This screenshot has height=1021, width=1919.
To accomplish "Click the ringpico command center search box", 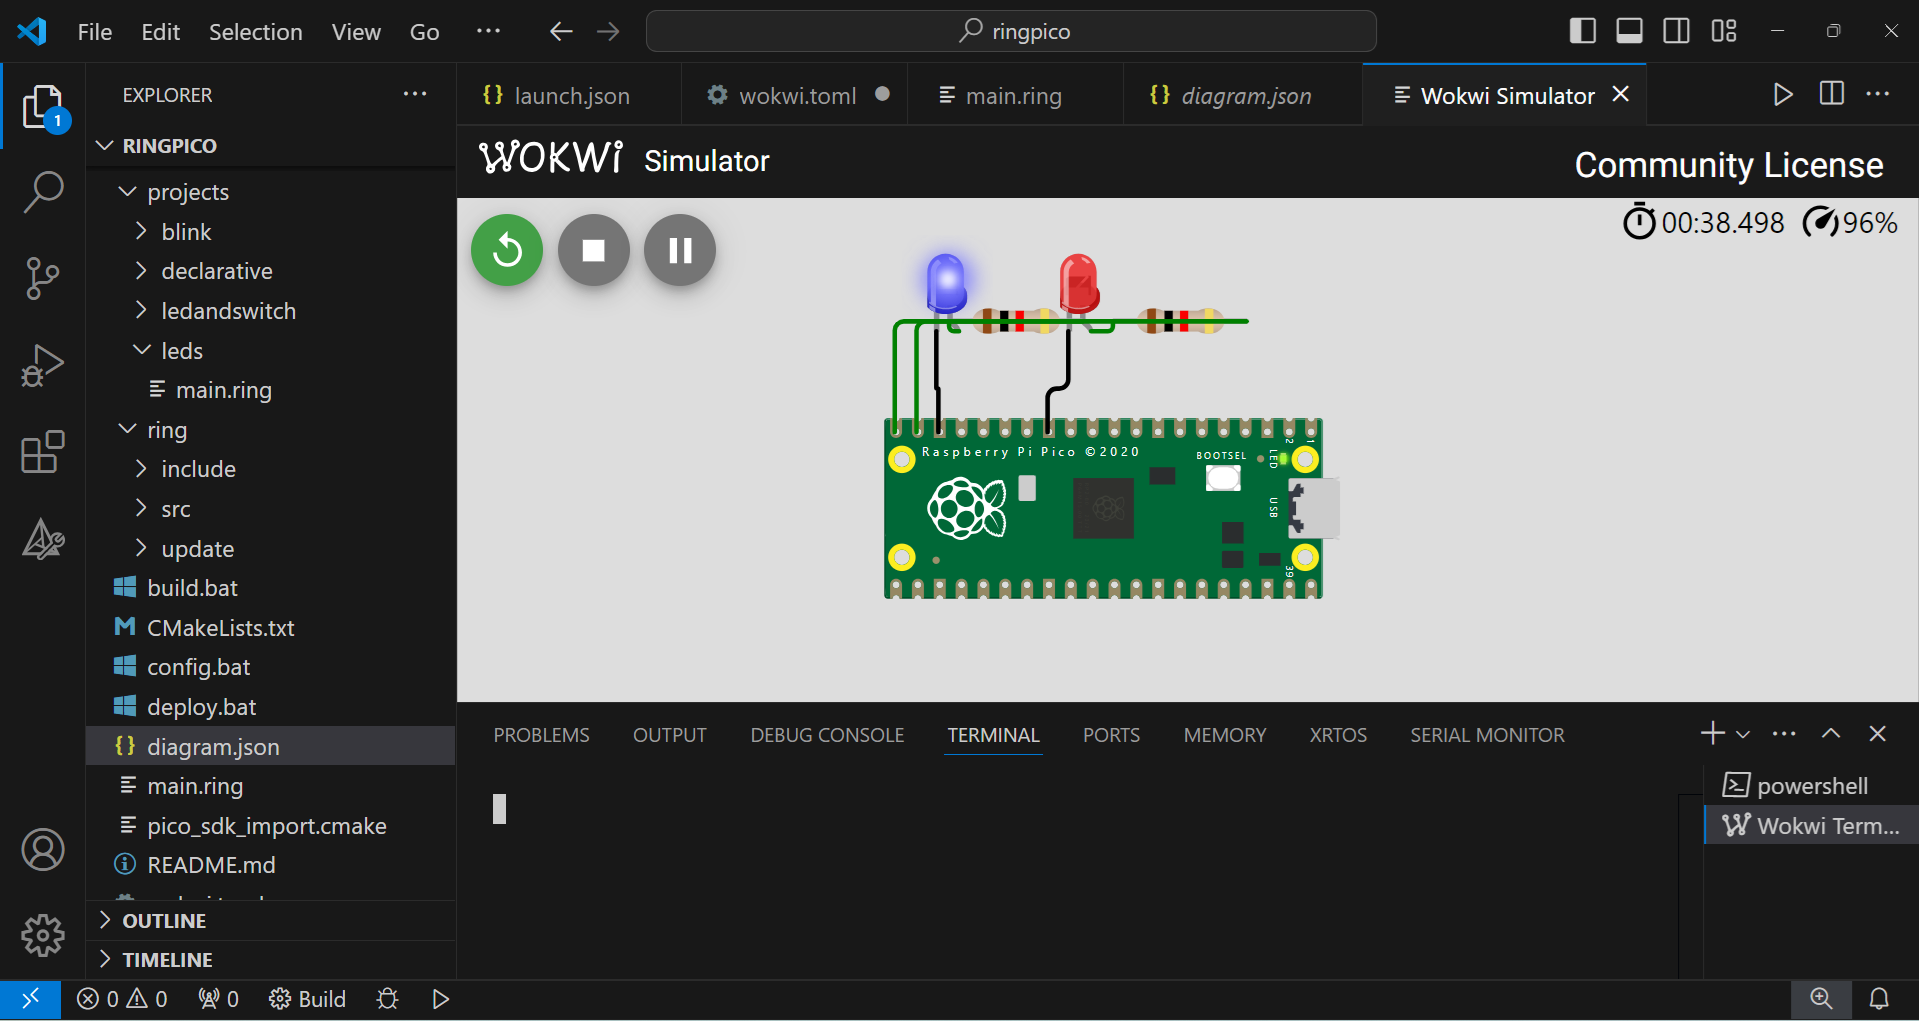I will (1011, 32).
